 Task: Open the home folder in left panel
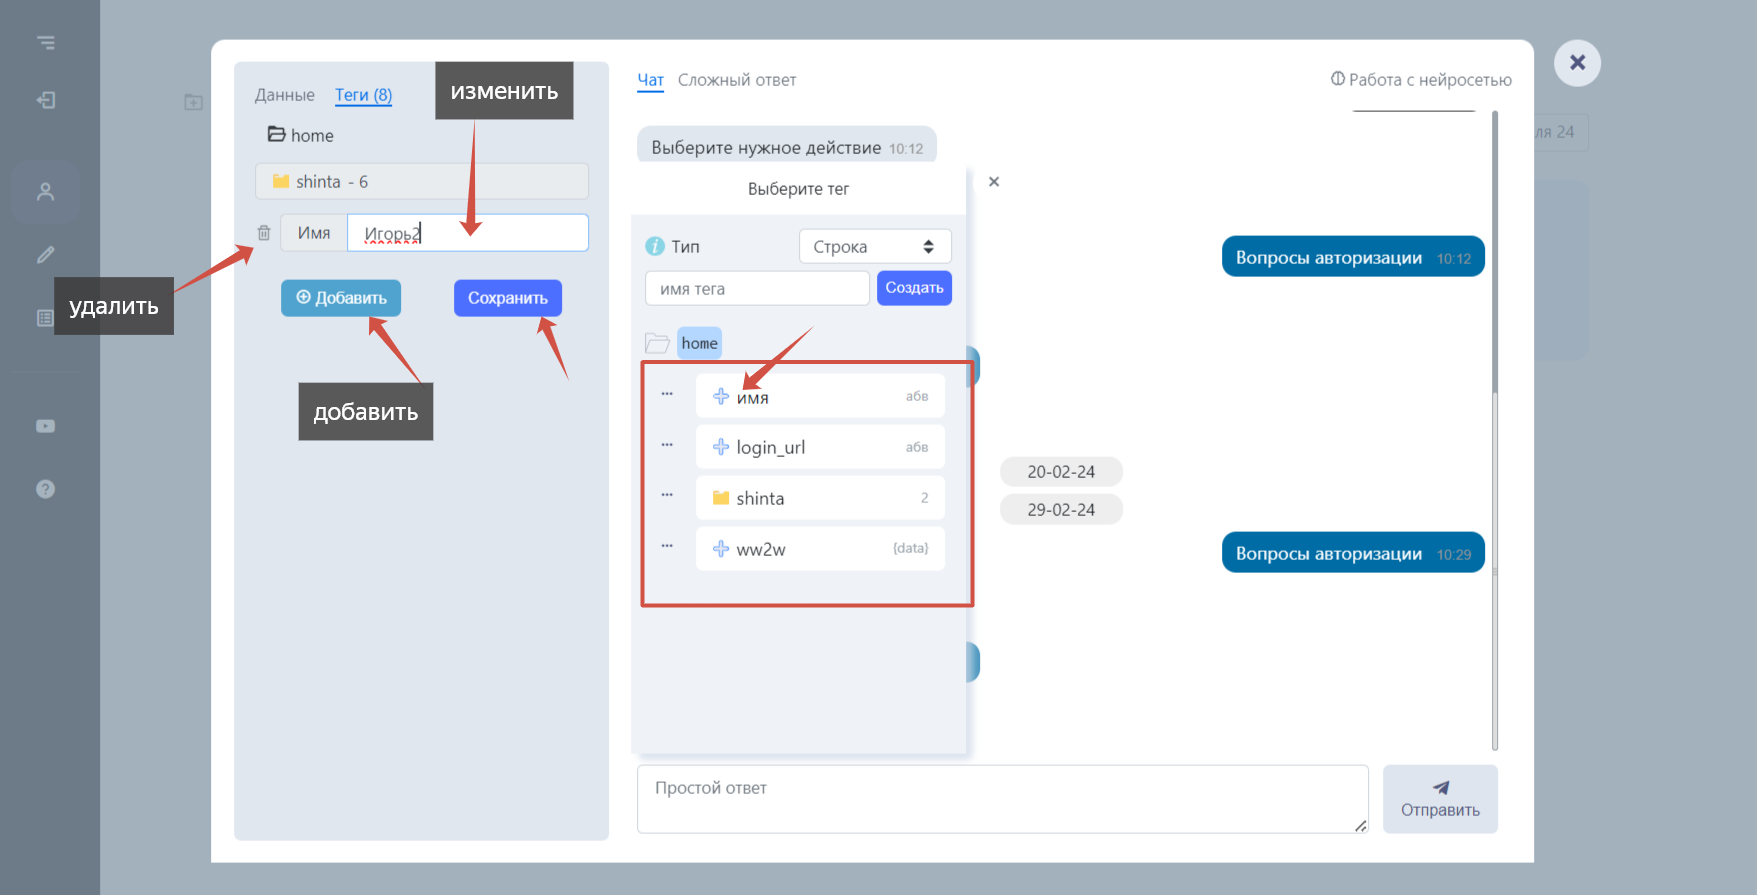coord(300,135)
